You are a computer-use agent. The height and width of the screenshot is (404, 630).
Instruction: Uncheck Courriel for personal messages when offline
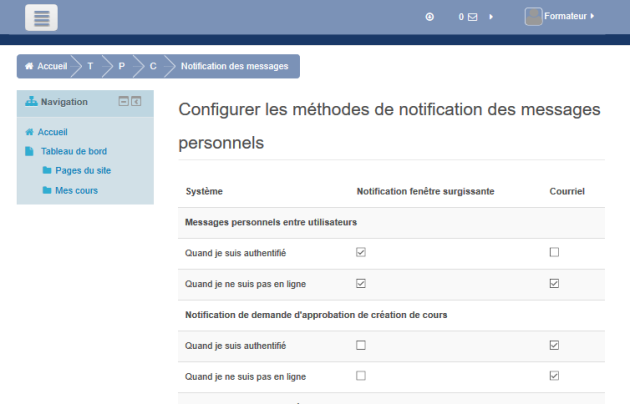554,284
